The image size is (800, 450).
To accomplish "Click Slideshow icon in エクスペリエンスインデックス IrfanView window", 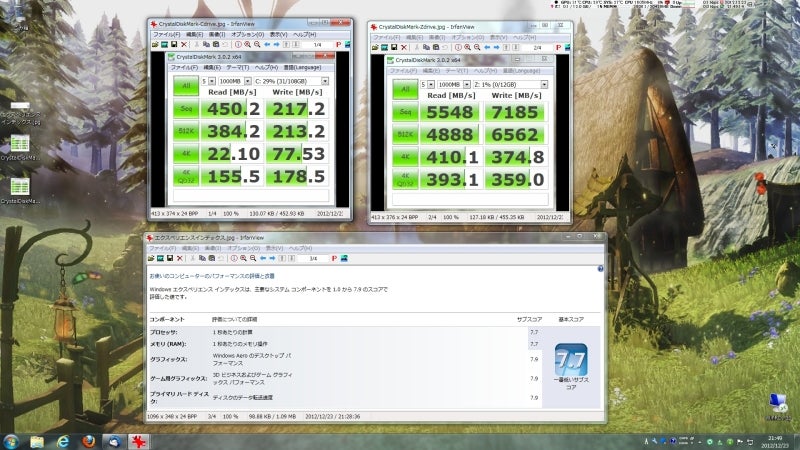I will (x=161, y=259).
